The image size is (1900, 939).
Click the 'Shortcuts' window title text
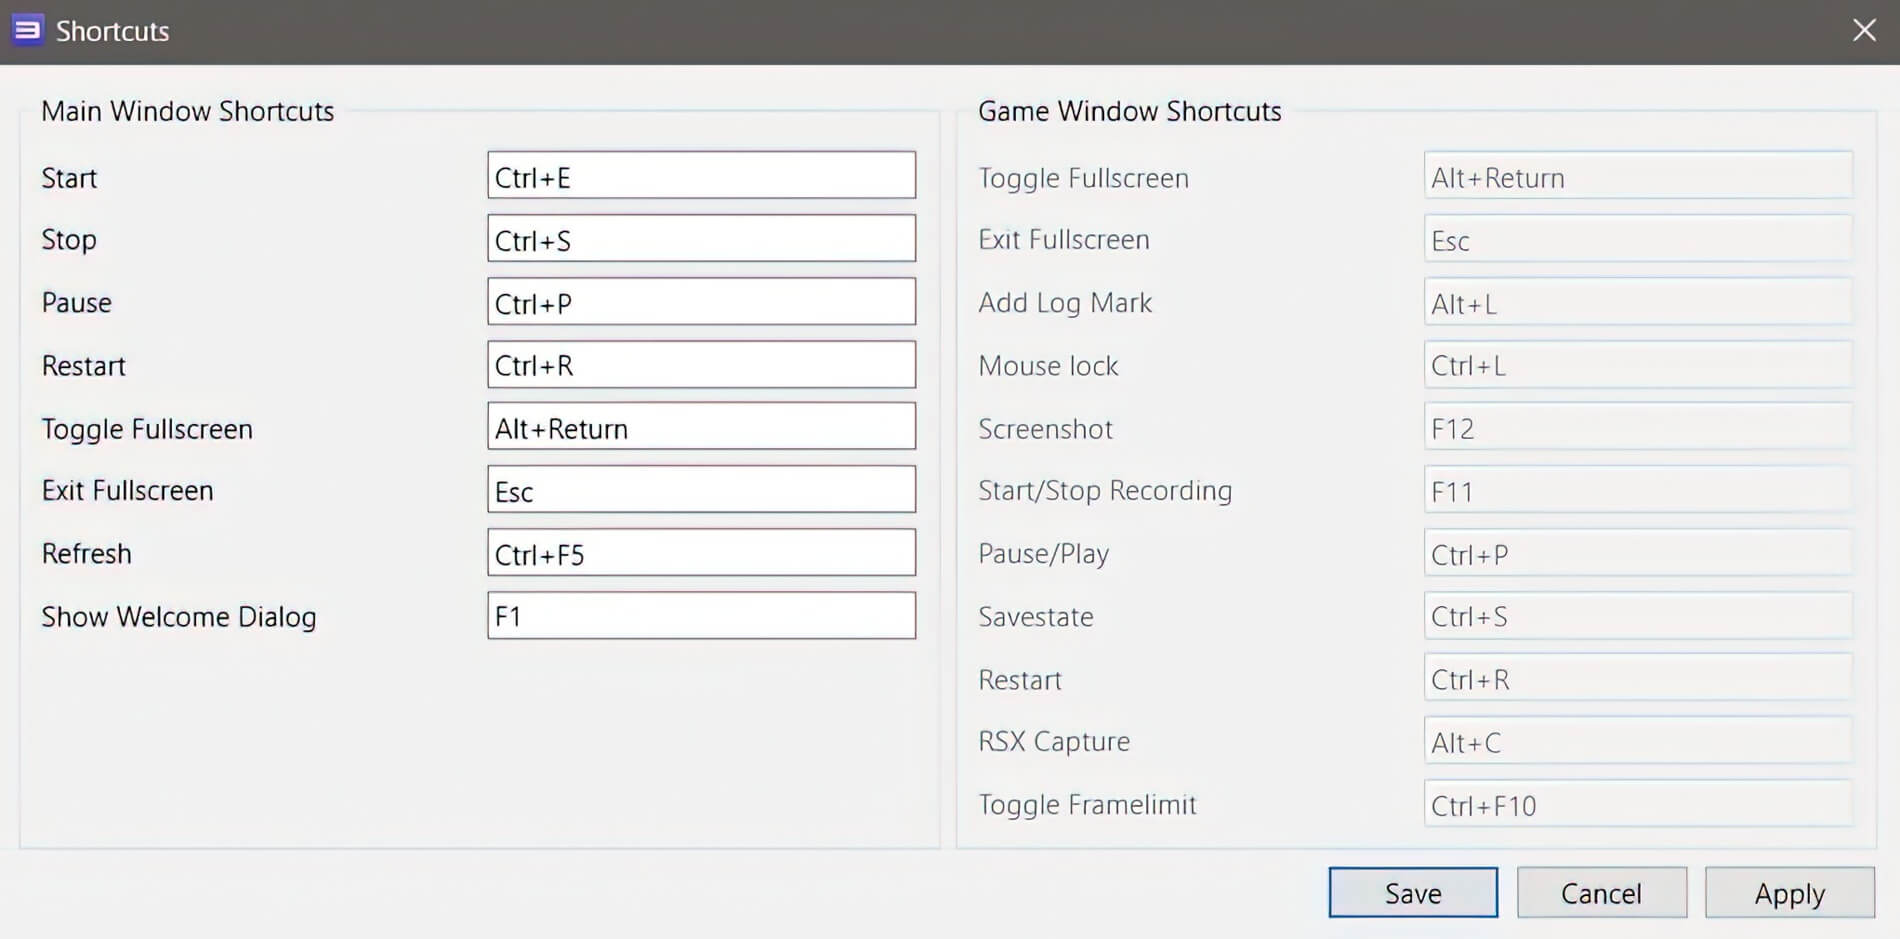[x=112, y=31]
